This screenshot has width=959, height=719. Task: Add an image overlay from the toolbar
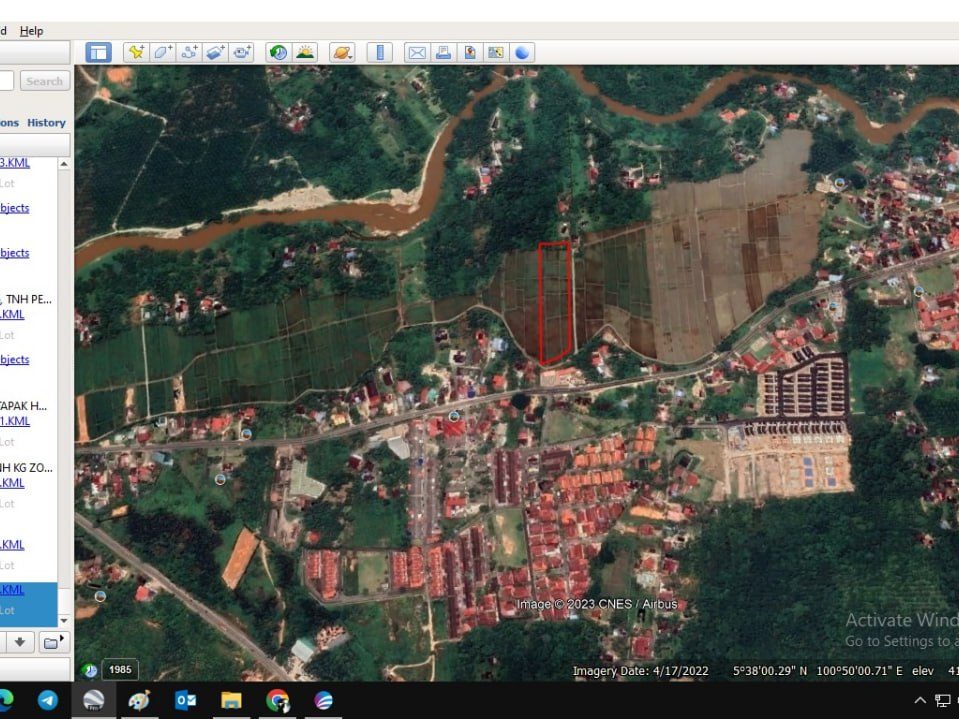[215, 53]
